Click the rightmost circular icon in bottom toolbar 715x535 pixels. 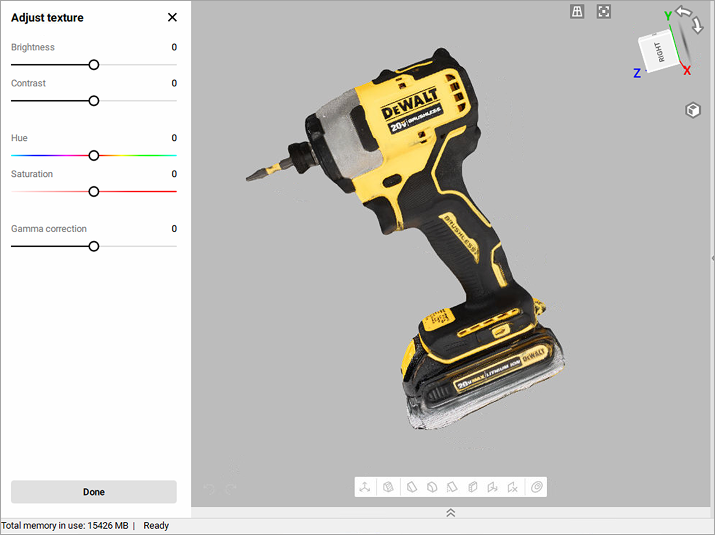[537, 487]
